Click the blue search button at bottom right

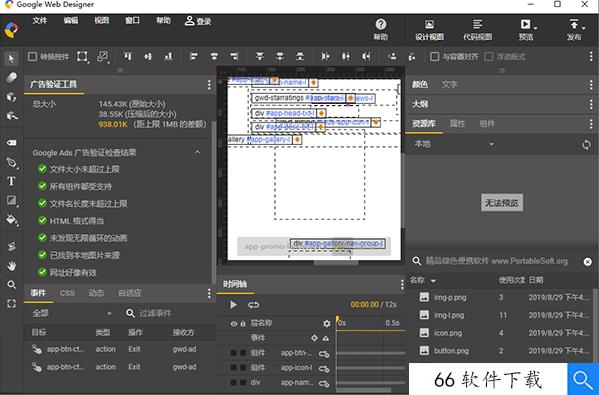click(583, 379)
